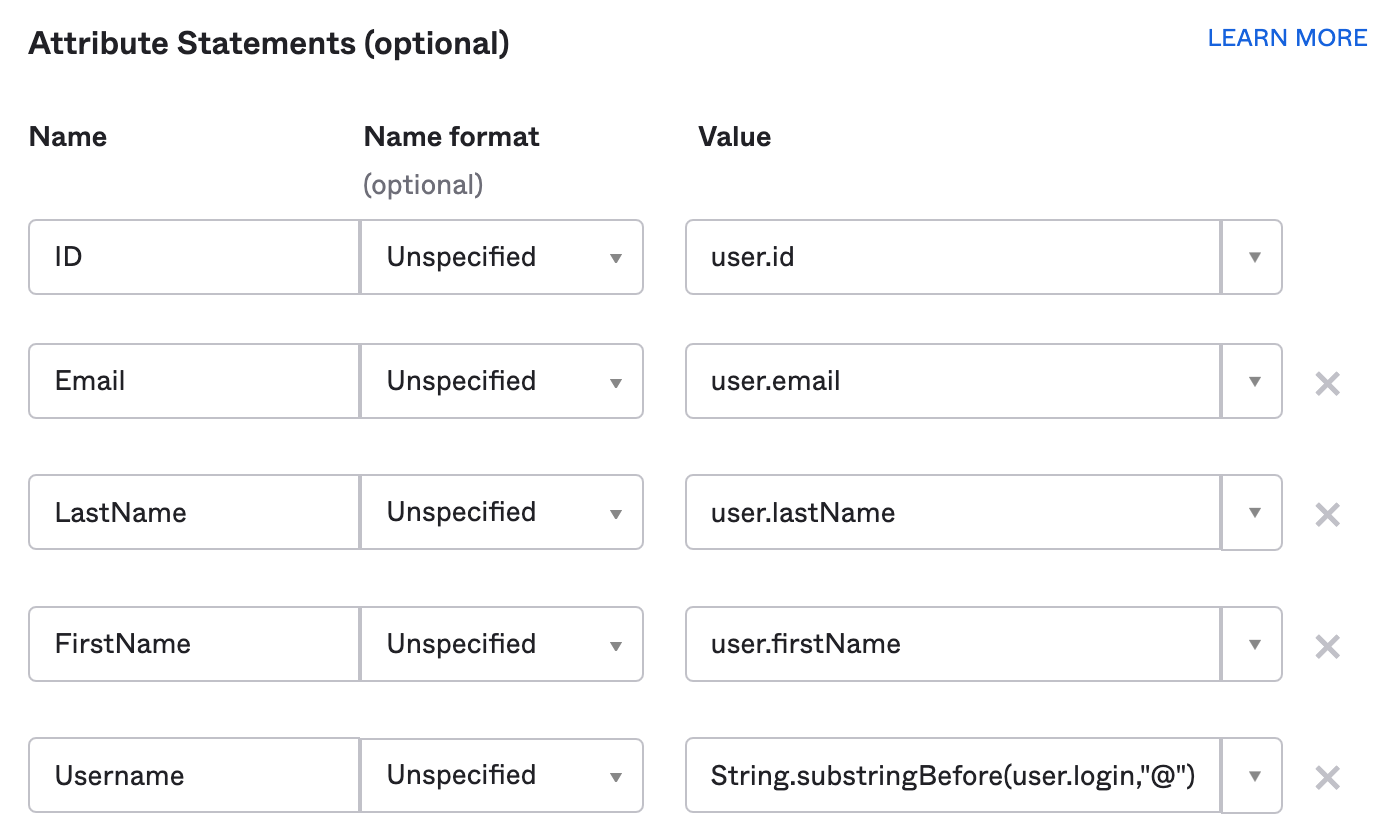The width and height of the screenshot is (1394, 830).
Task: Open the Value dropdown for user.id
Action: [1251, 257]
